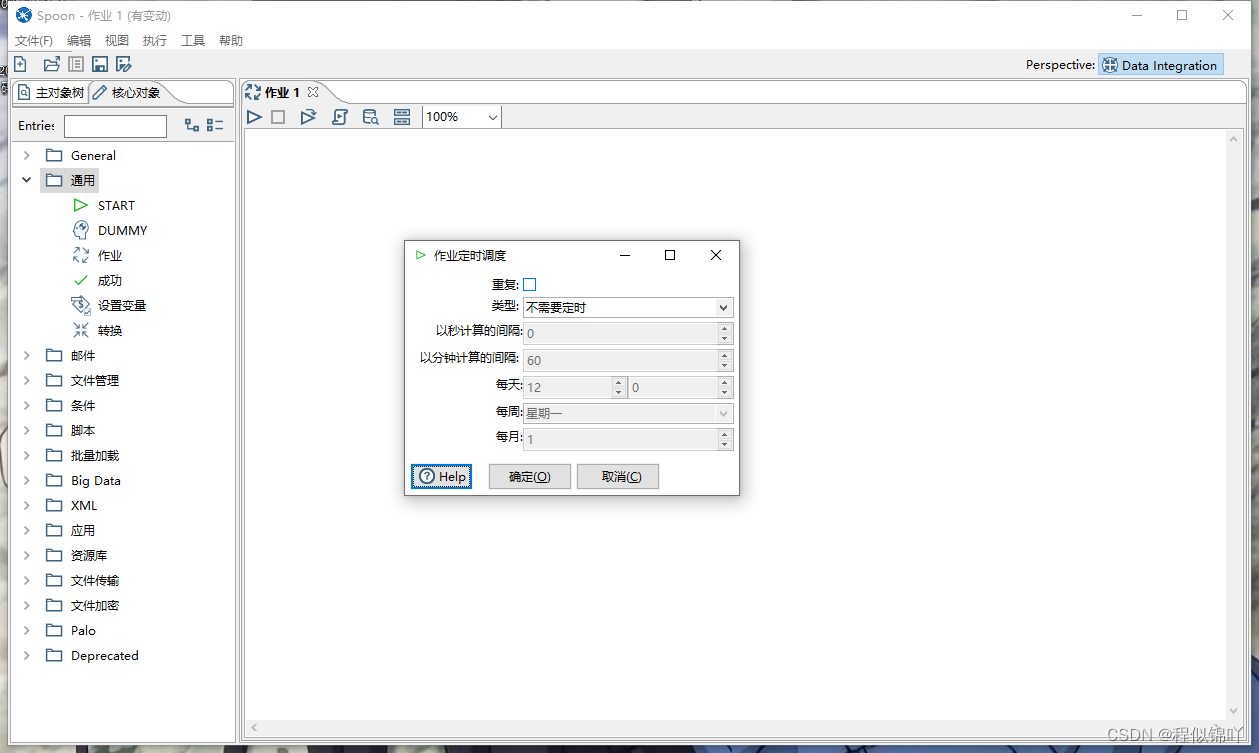Viewport: 1259px width, 753px height.
Task: Click the get SQL script icon
Action: point(339,117)
